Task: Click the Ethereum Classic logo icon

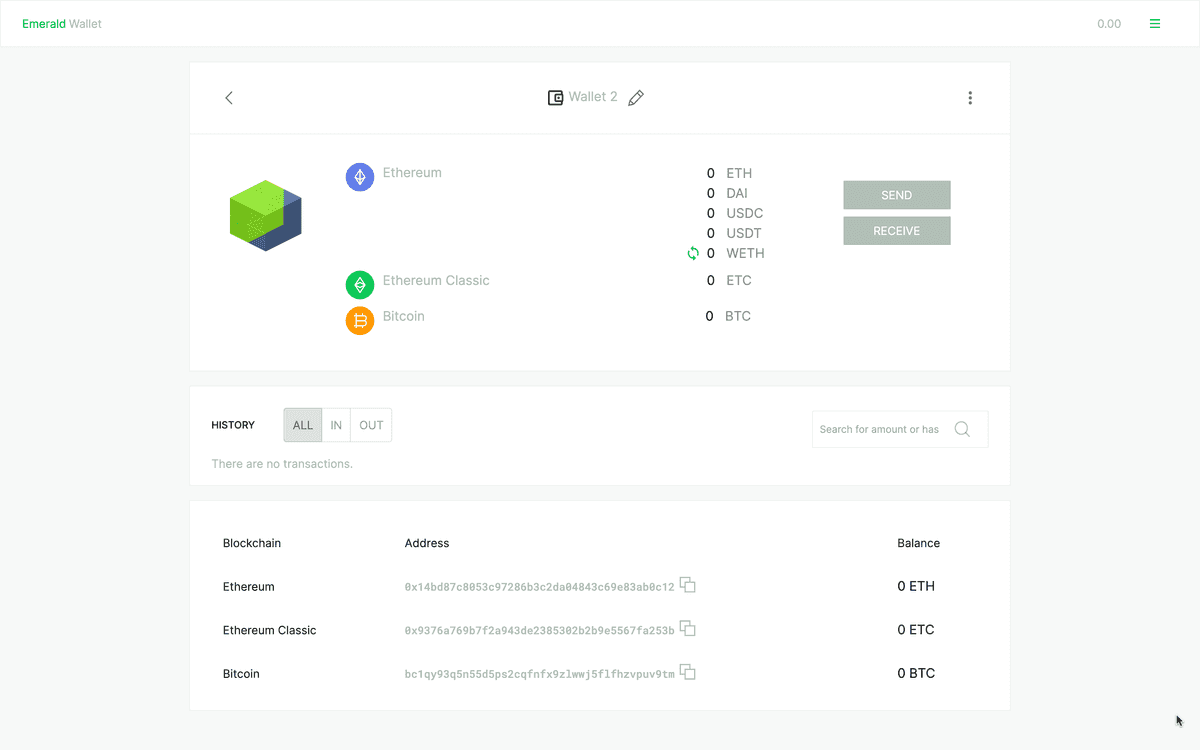Action: [360, 285]
